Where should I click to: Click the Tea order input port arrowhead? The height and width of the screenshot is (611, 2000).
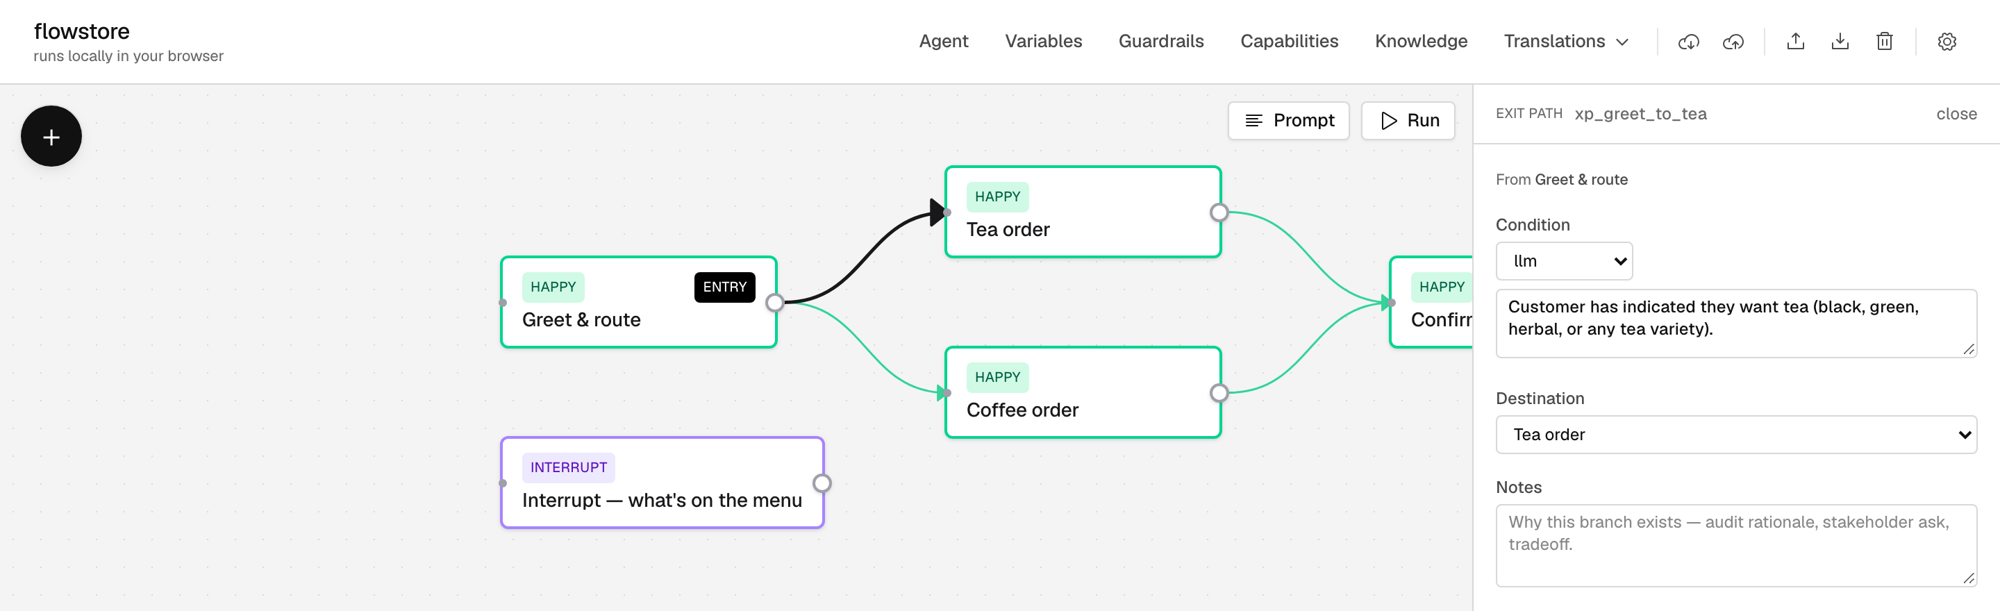[941, 212]
